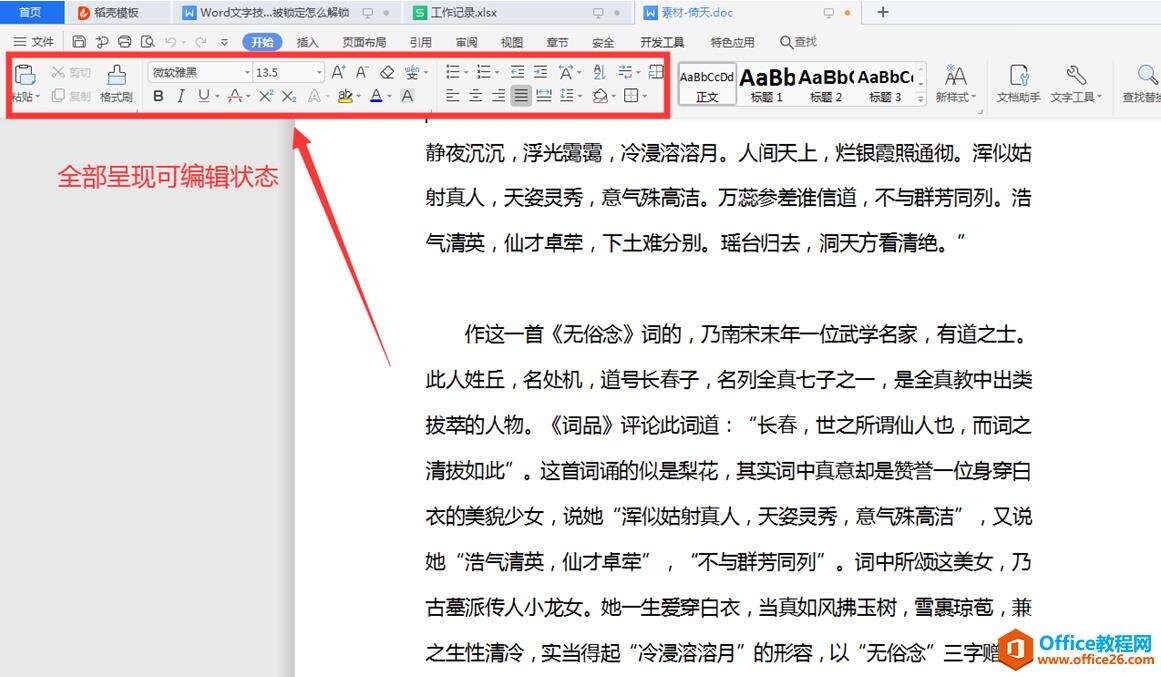Expand the 新样式 dropdown
This screenshot has width=1161, height=677.
click(955, 97)
